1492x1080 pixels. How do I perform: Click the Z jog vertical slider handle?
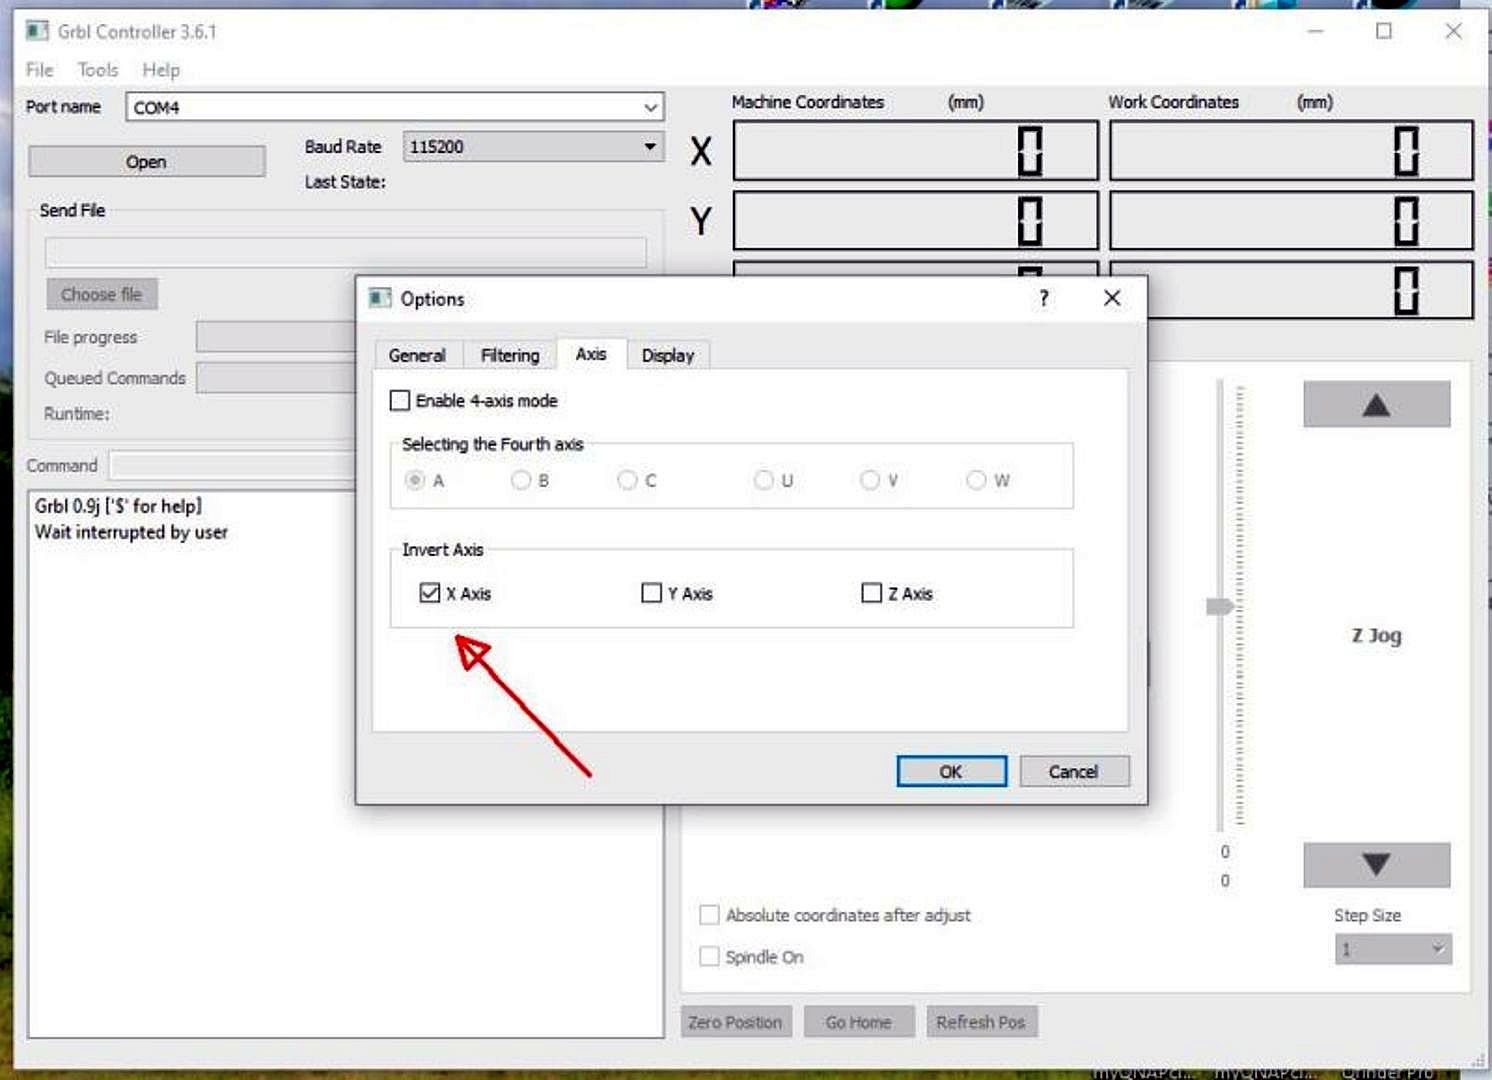click(x=1219, y=607)
